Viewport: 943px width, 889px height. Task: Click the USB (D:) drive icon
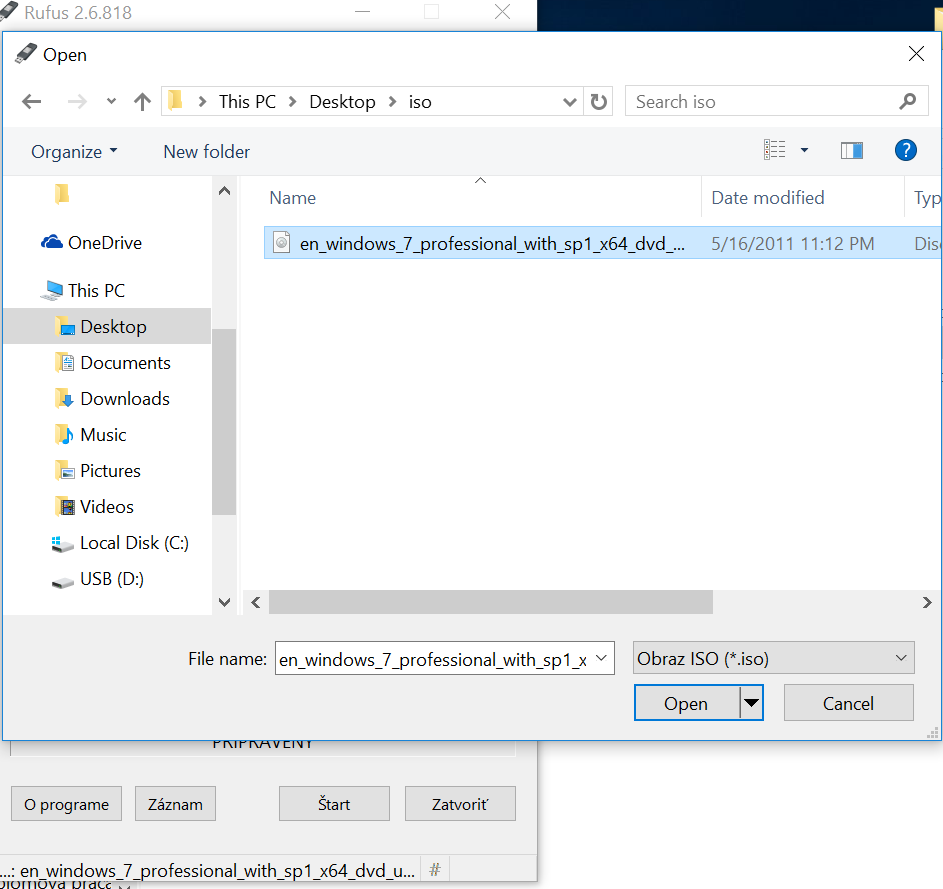pos(63,582)
